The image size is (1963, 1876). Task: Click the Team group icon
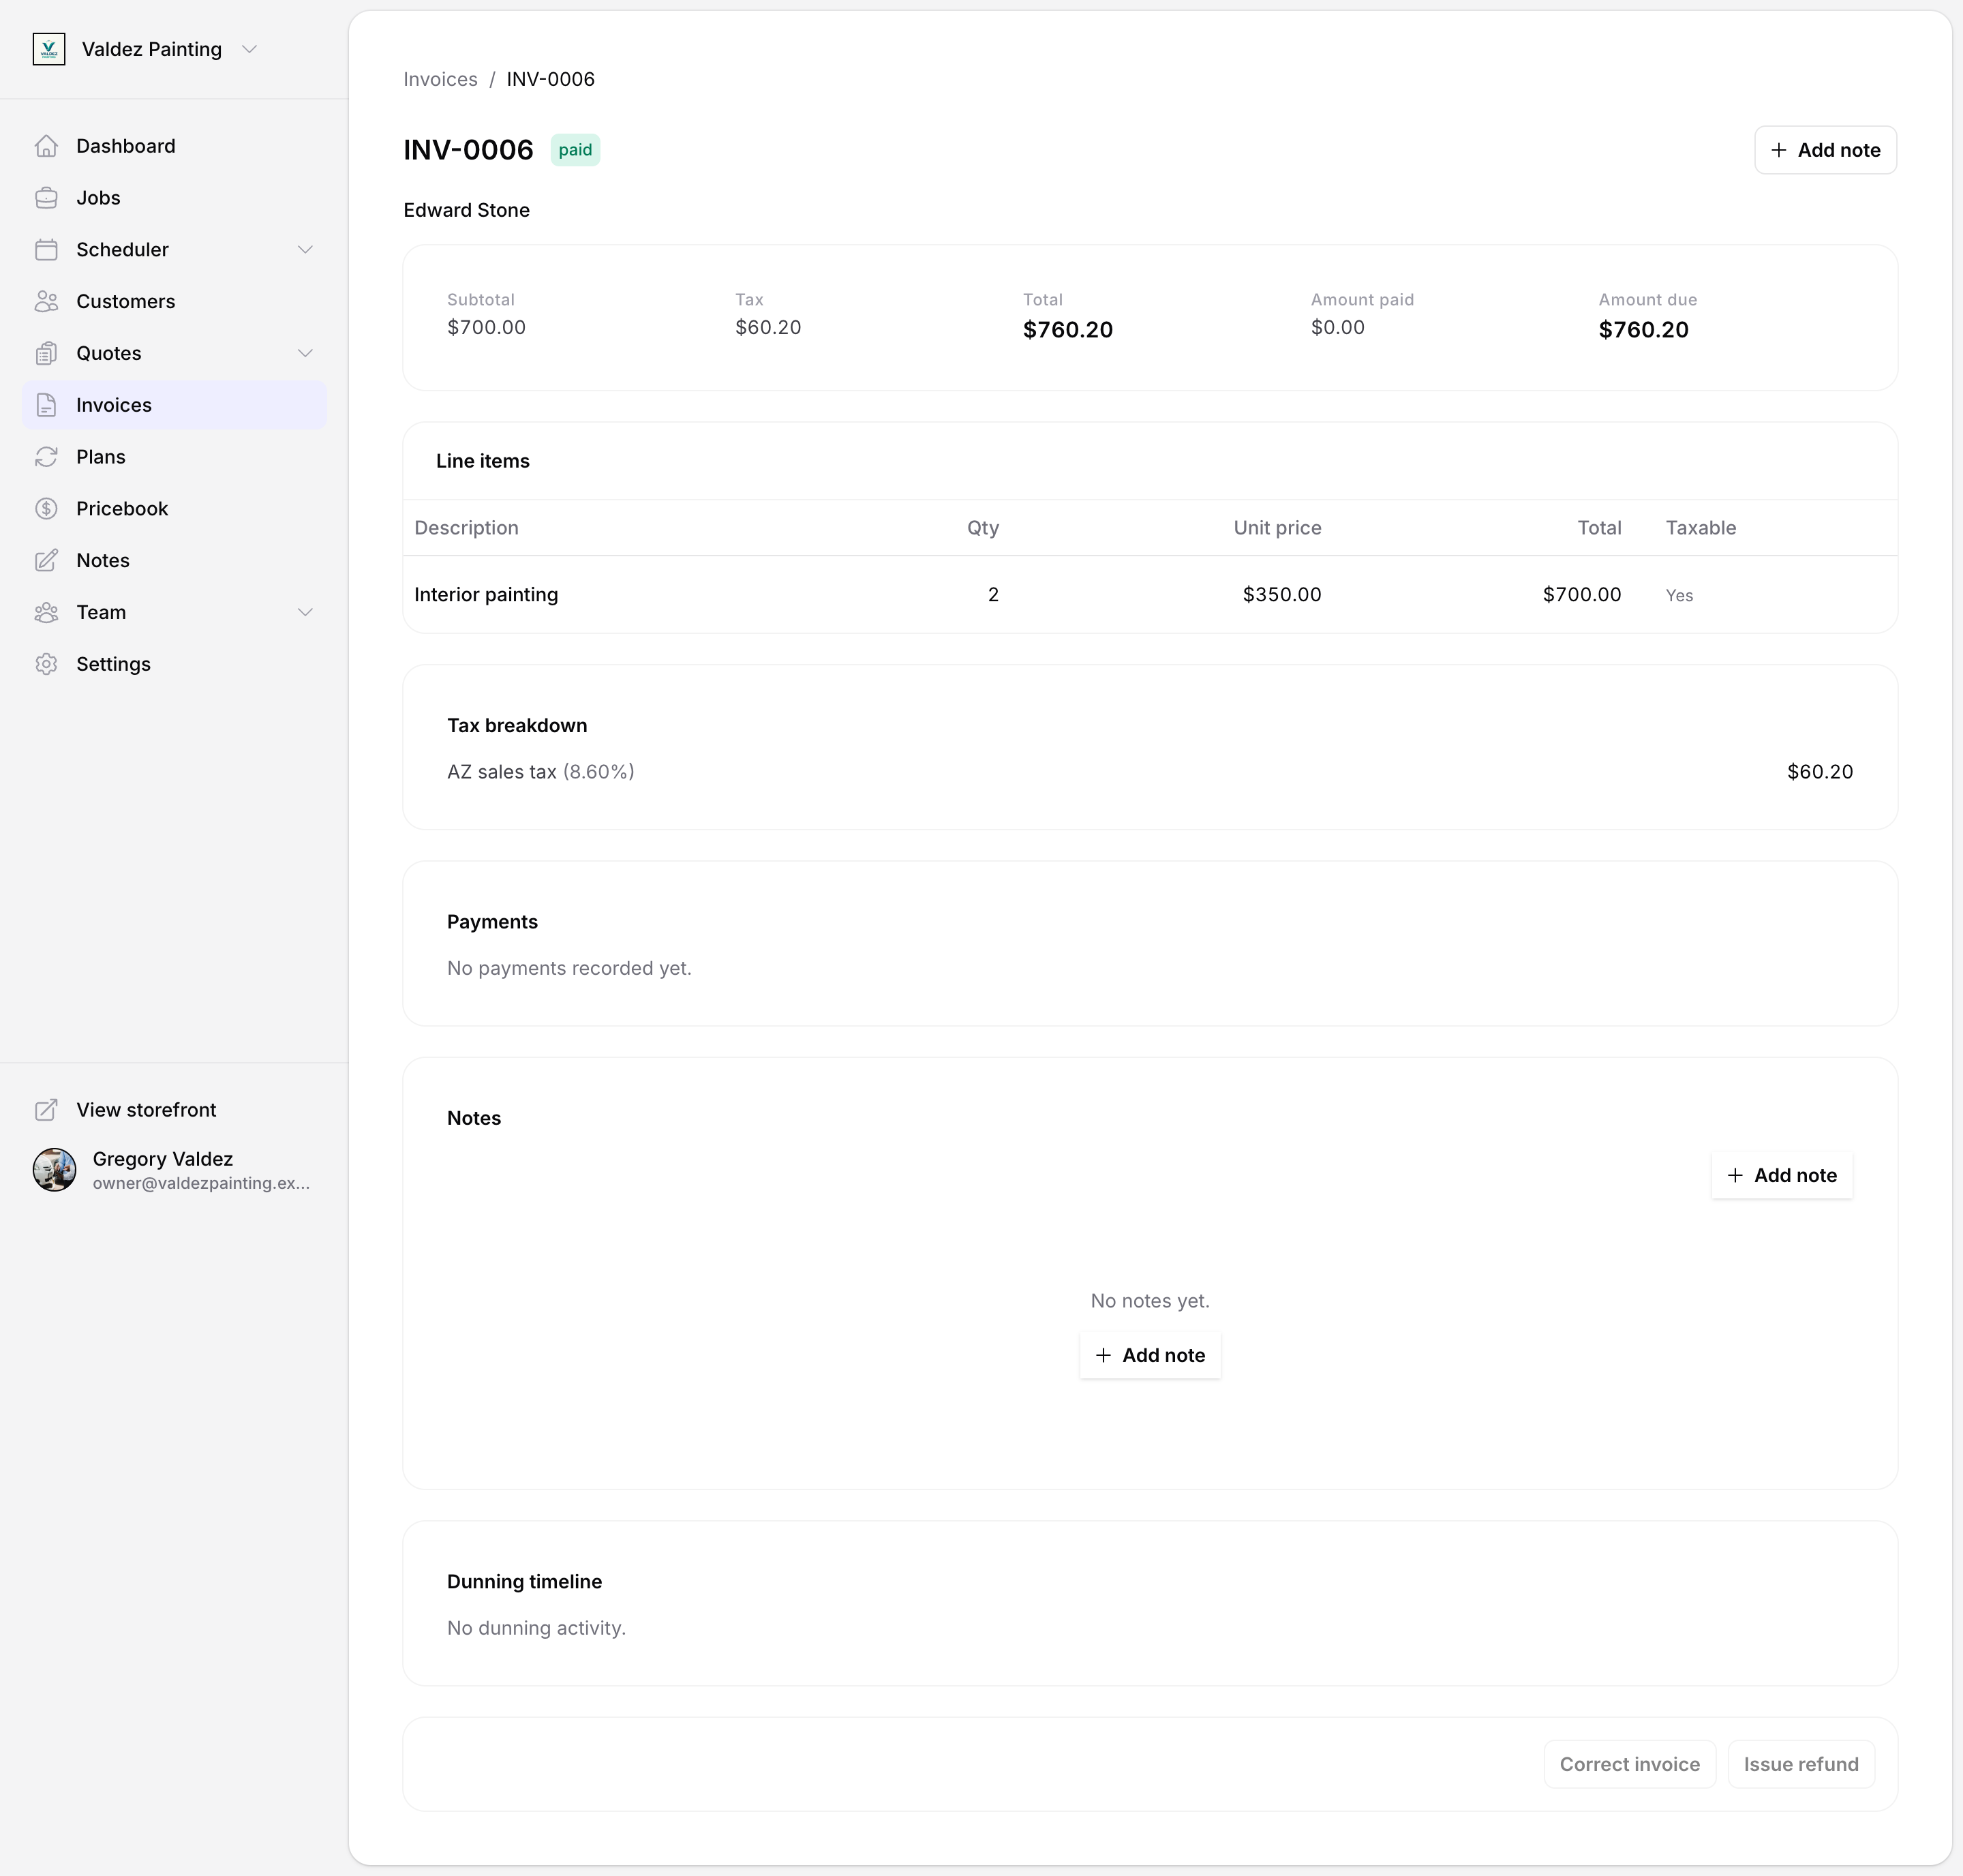click(x=46, y=613)
